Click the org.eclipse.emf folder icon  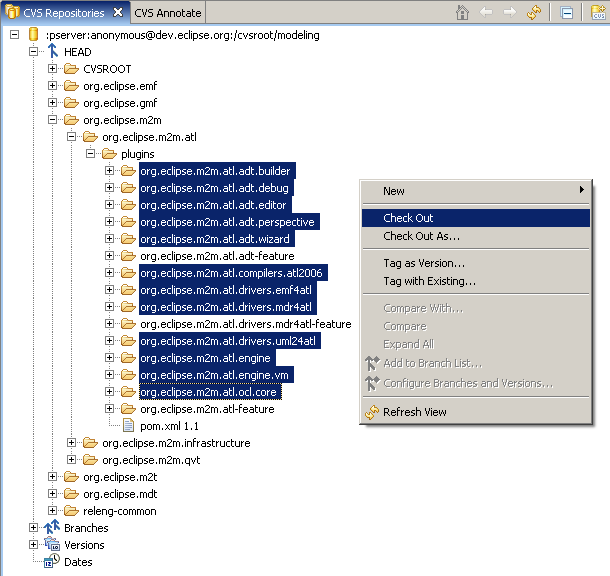click(x=71, y=86)
